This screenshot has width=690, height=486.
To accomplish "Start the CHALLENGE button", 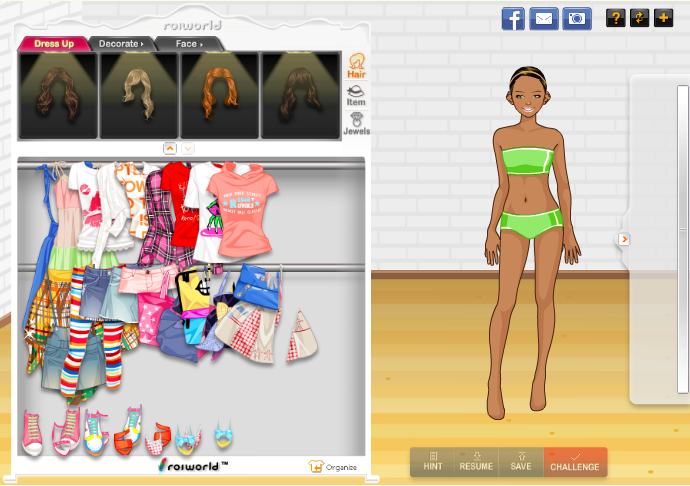I will 575,462.
